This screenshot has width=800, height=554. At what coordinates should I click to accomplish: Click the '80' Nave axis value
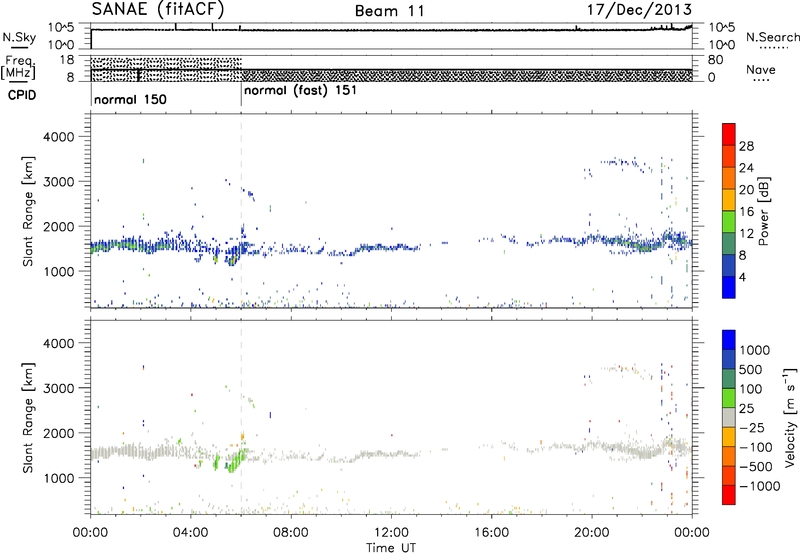(x=715, y=60)
